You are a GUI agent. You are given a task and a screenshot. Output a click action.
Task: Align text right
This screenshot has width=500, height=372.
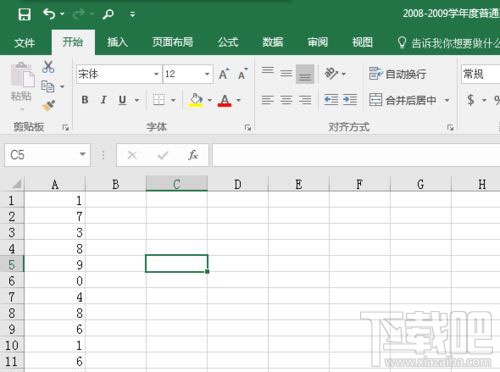305,100
